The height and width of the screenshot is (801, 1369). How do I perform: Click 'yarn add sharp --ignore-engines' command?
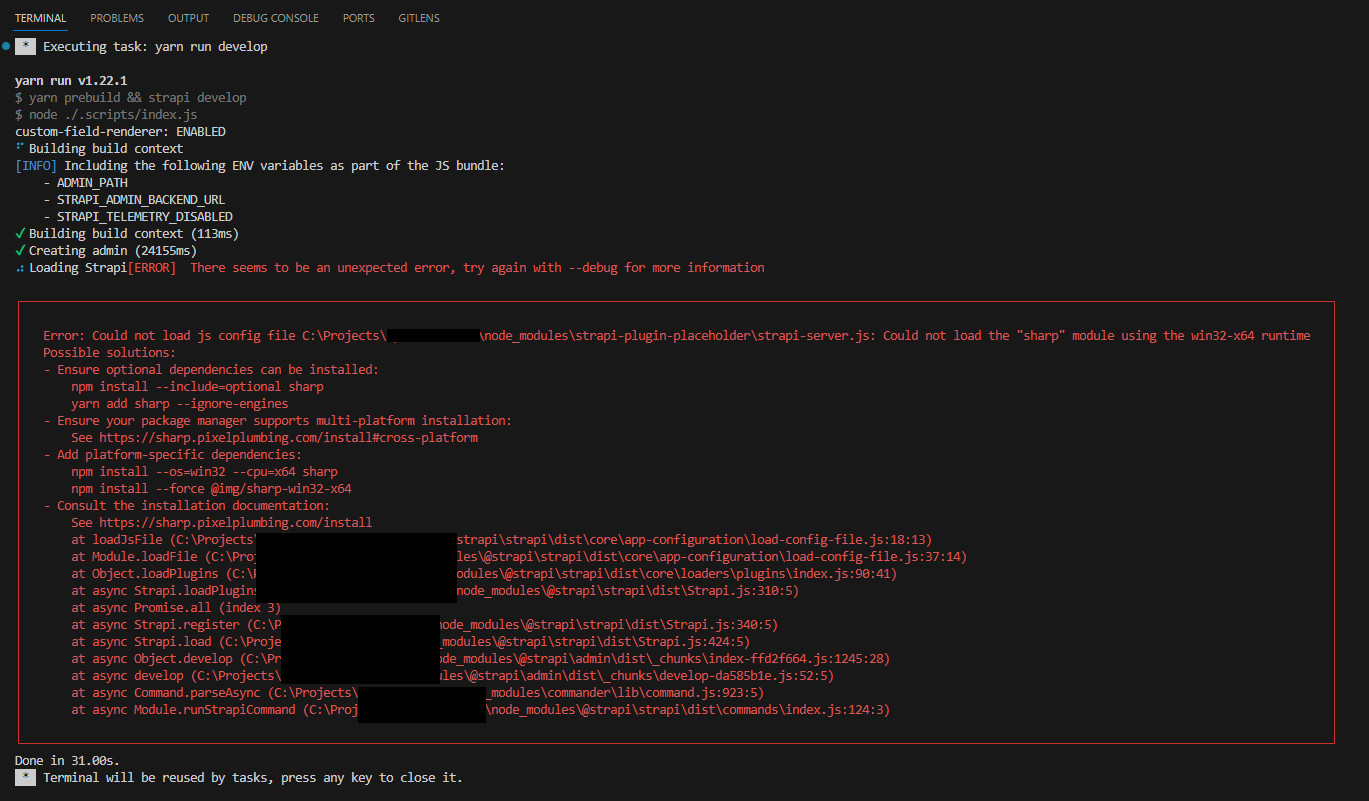[180, 403]
